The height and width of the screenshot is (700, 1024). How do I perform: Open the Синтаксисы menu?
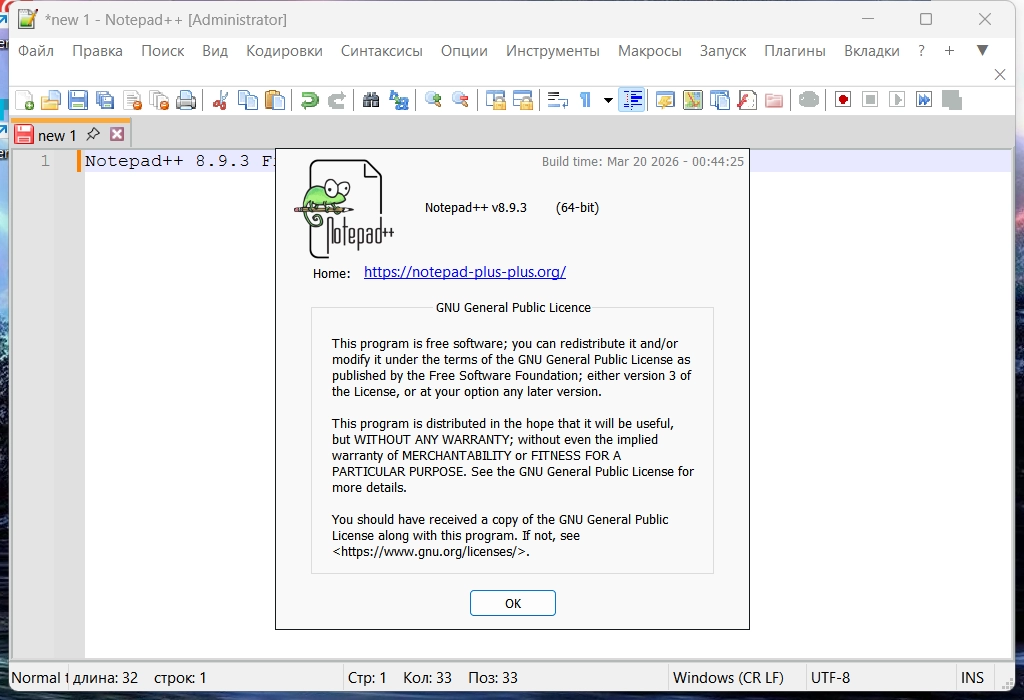[x=381, y=51]
